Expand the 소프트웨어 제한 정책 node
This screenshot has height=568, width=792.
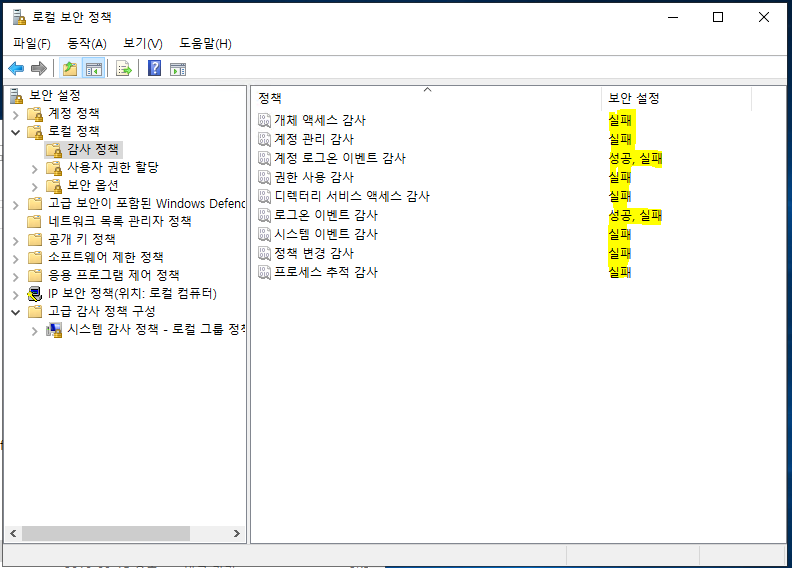click(x=16, y=259)
